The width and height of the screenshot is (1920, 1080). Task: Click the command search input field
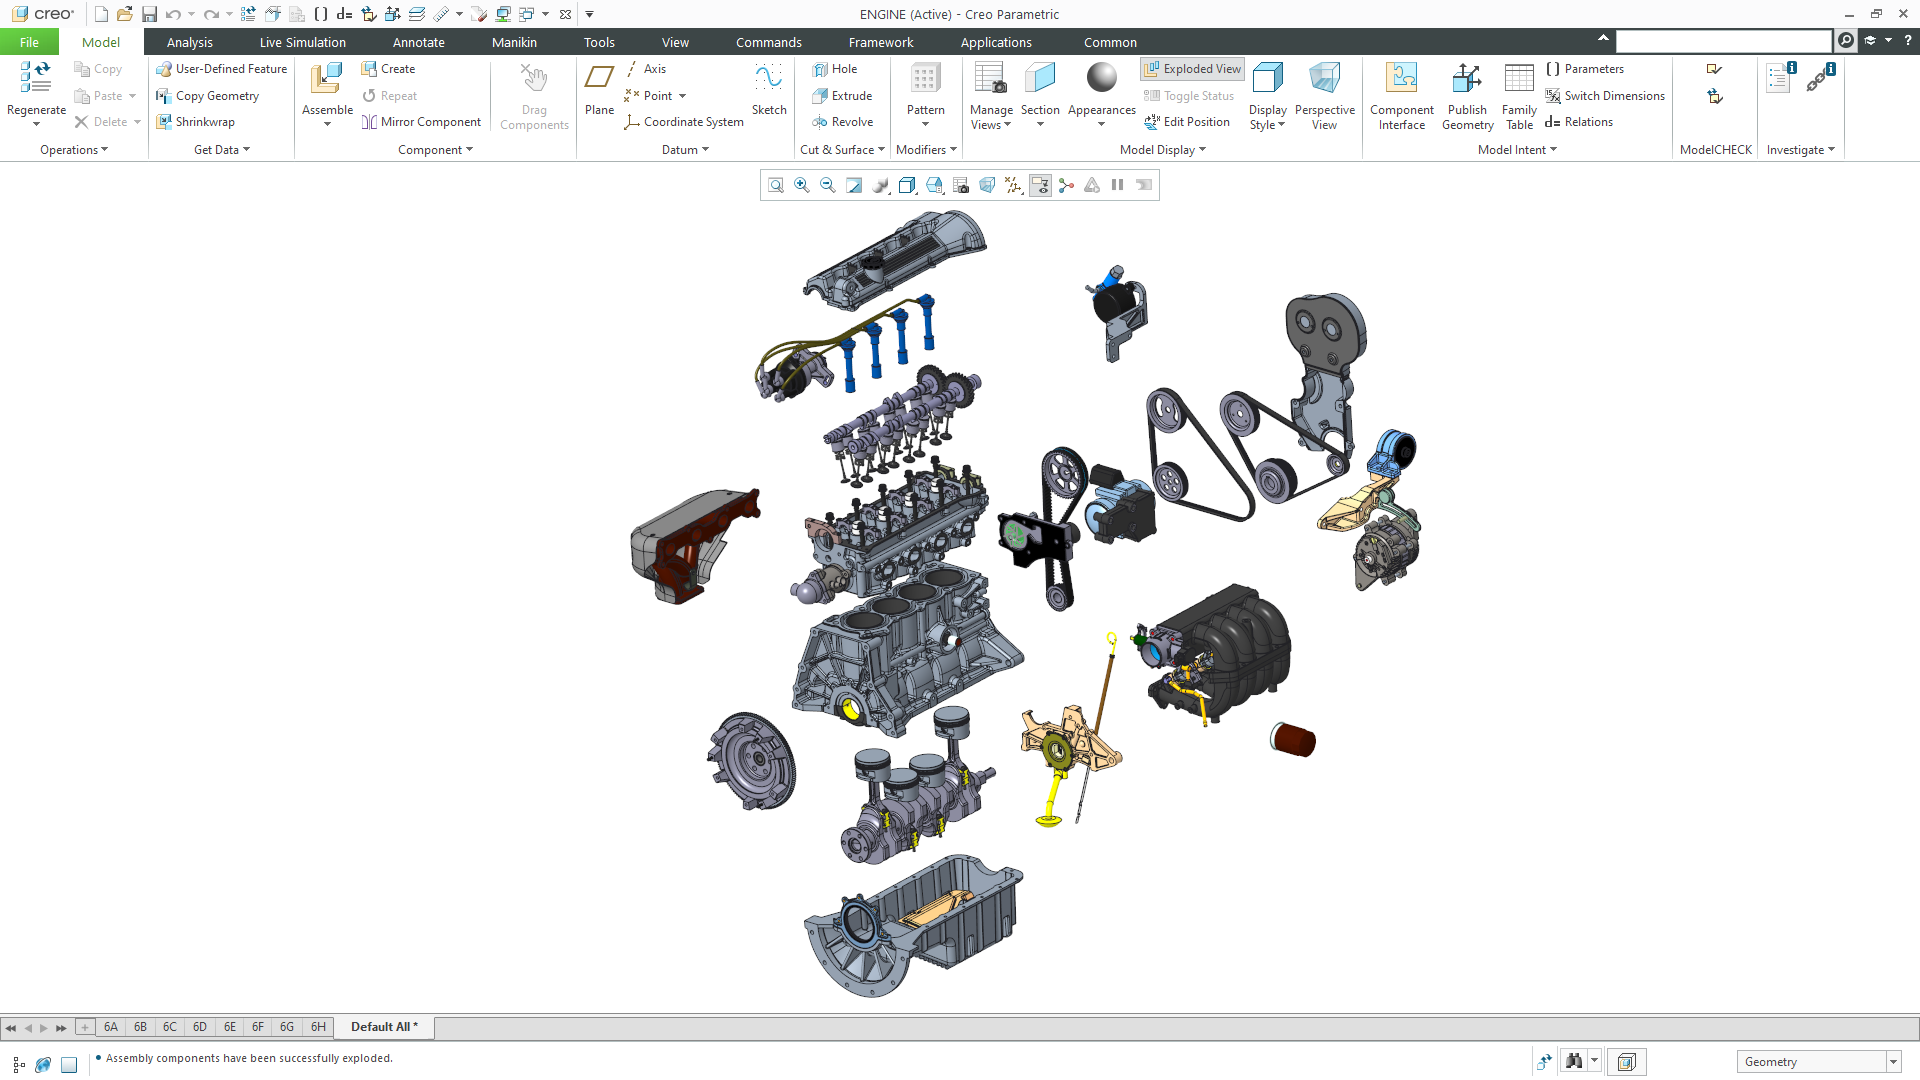[1723, 41]
